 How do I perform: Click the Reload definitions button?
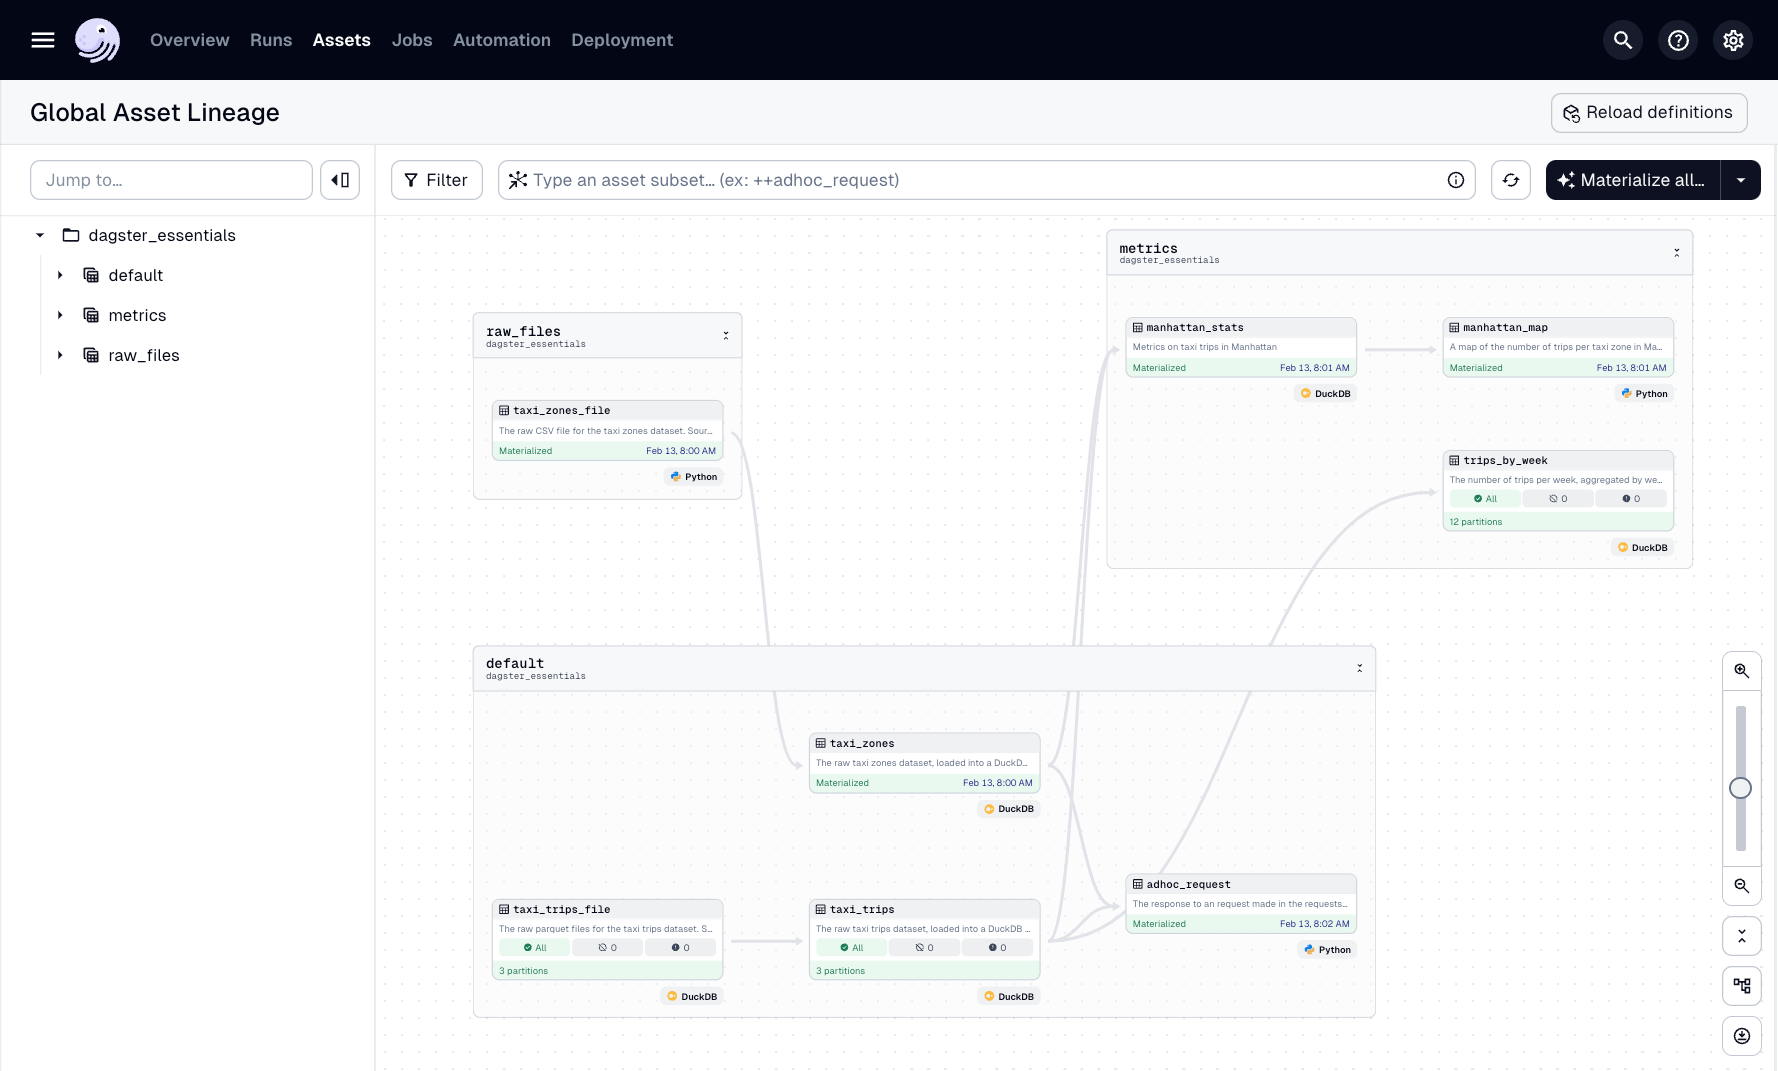click(1648, 112)
